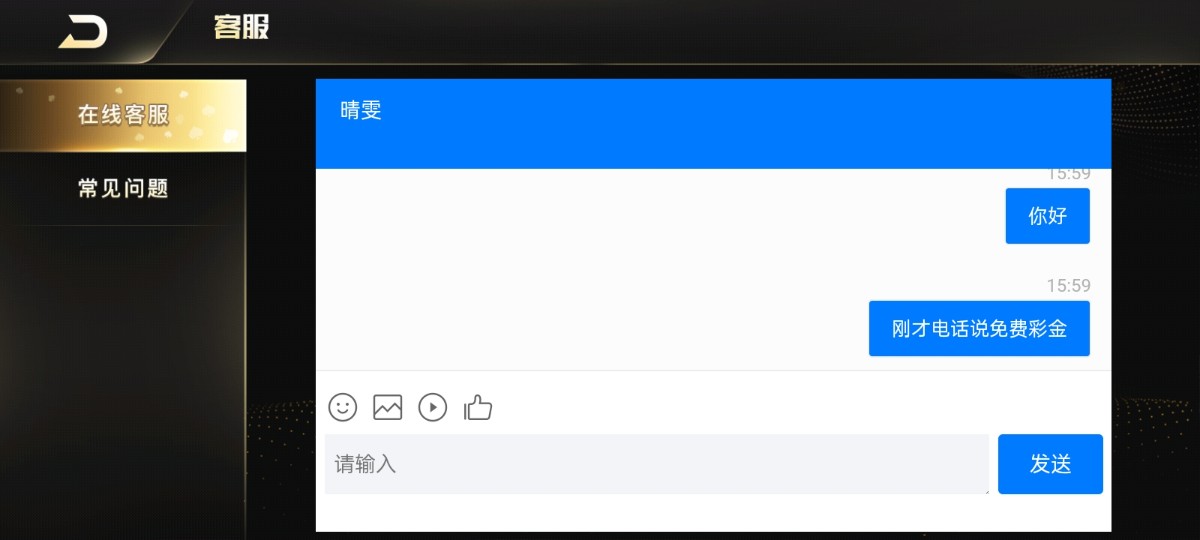Image resolution: width=1200 pixels, height=540 pixels.
Task: Click white area beneath the message input
Action: click(x=713, y=513)
